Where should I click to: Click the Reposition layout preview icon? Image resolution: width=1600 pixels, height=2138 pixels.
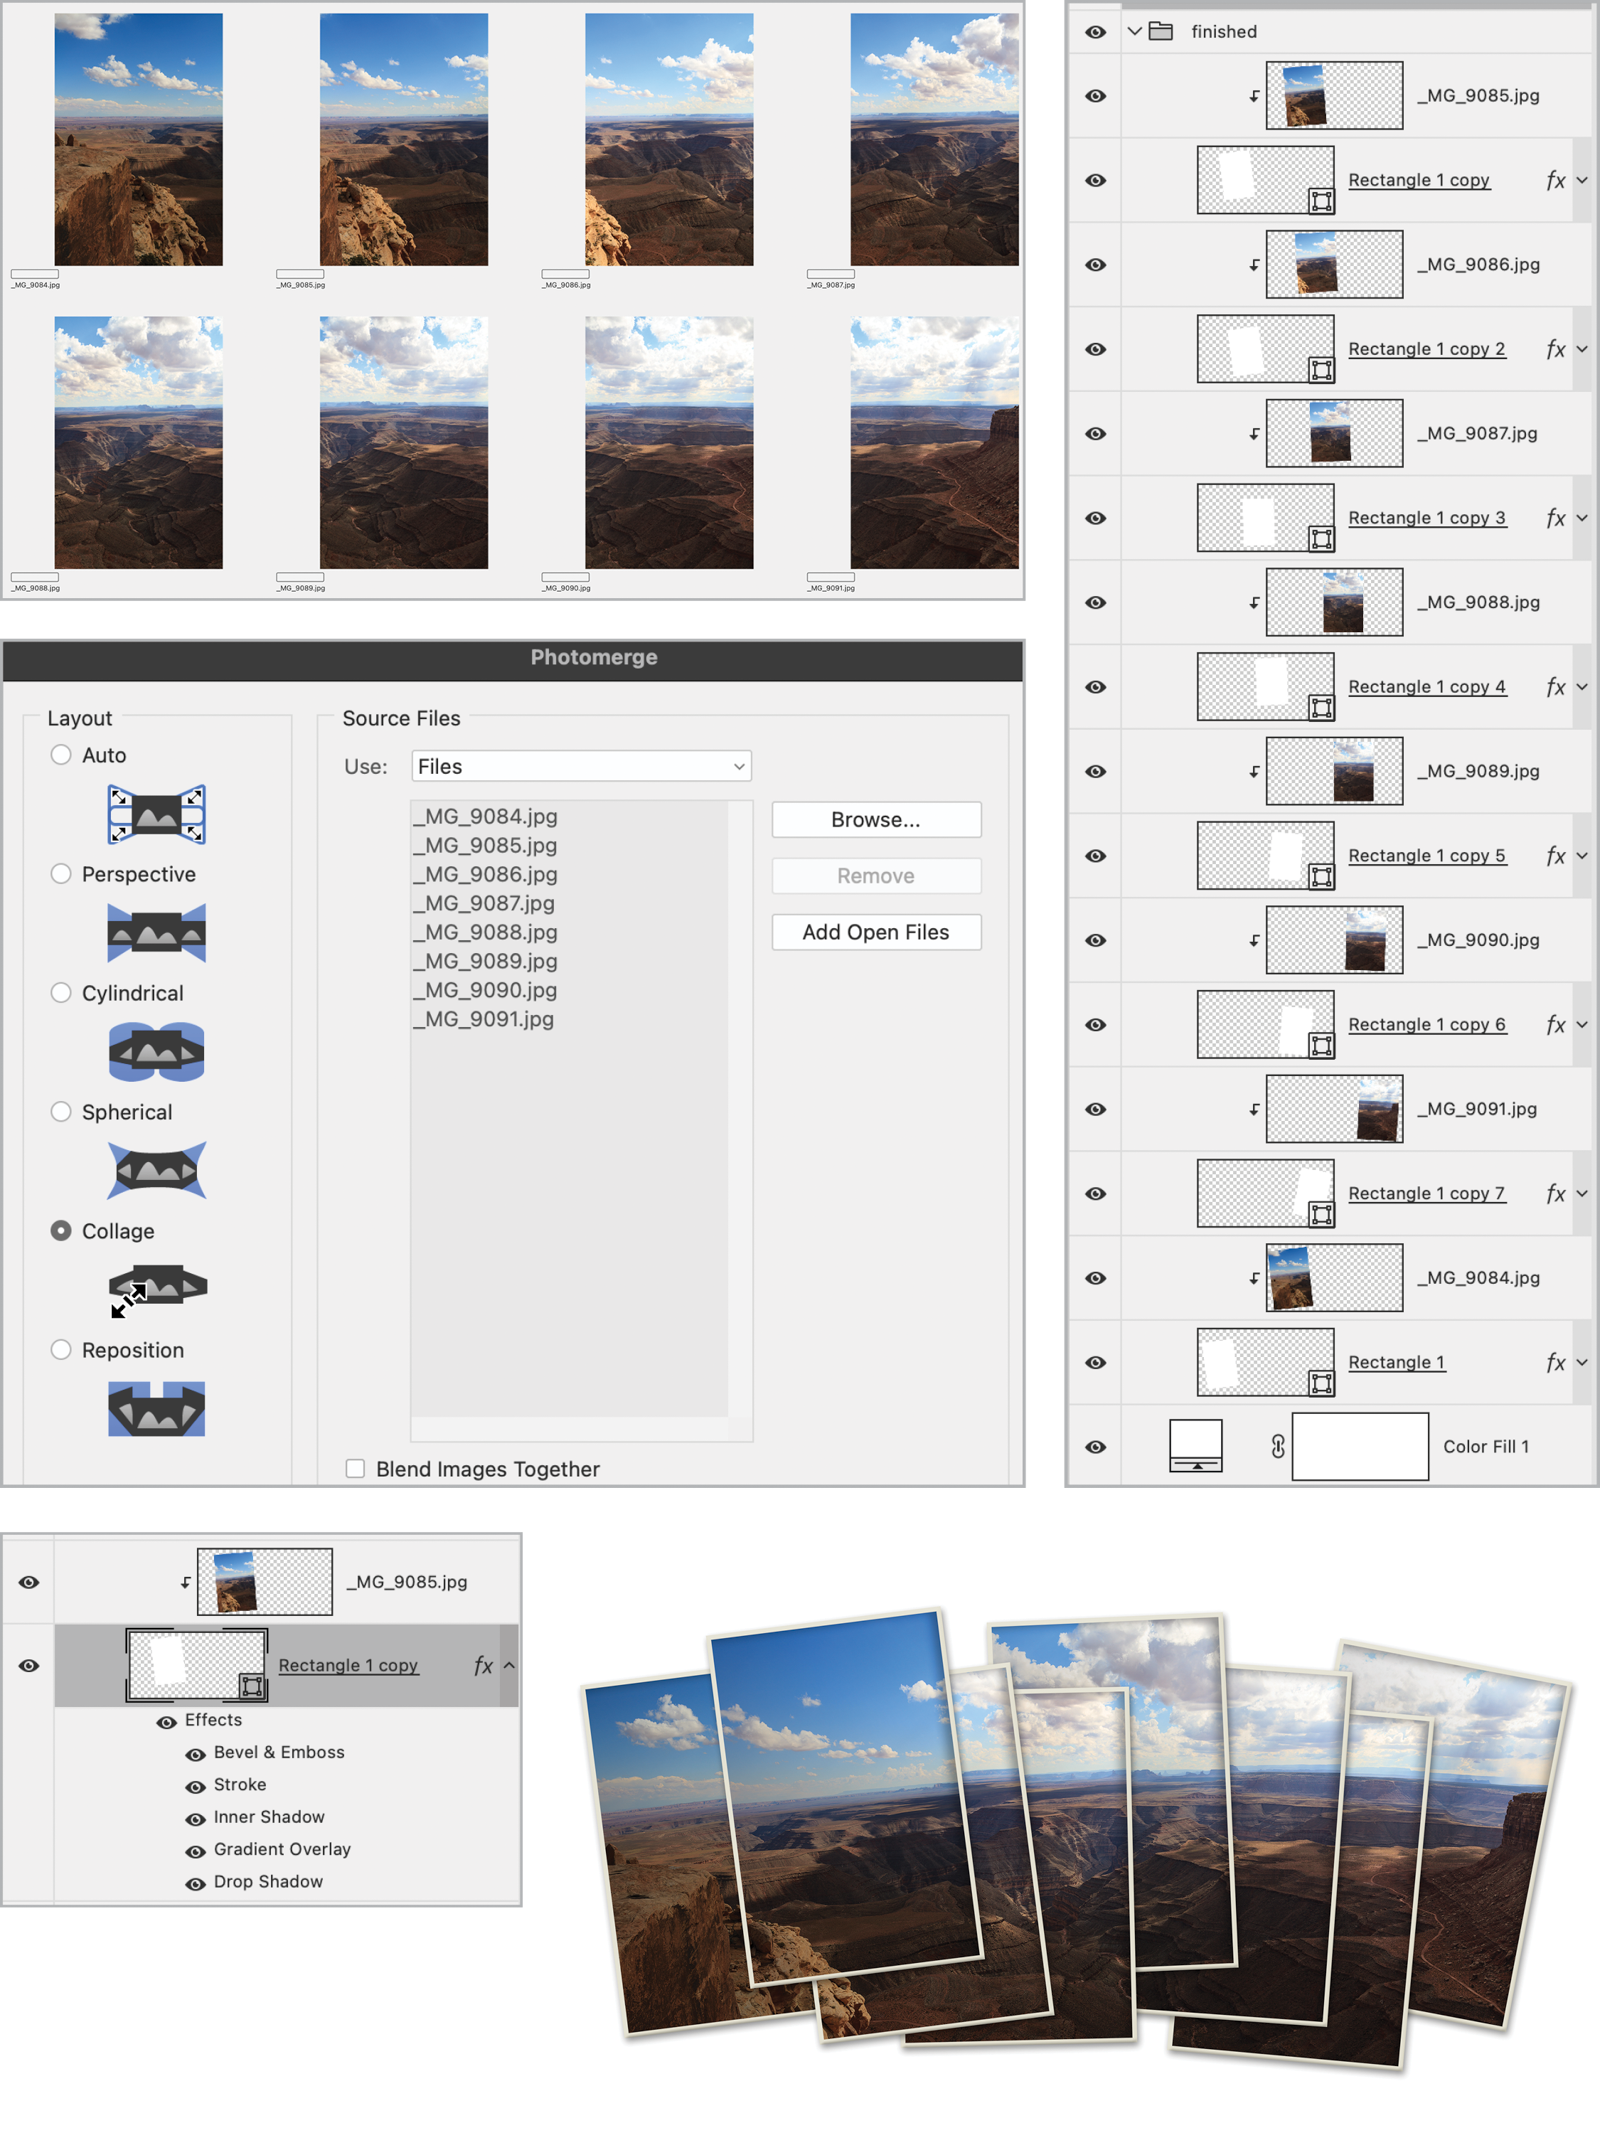coord(156,1409)
